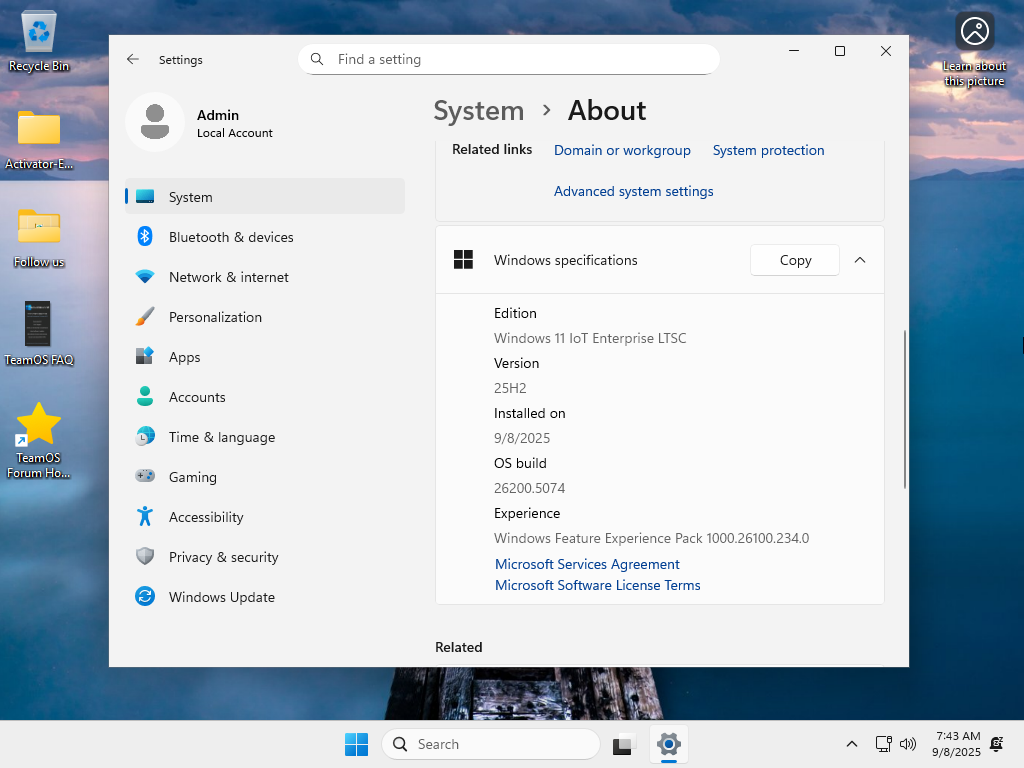The height and width of the screenshot is (768, 1024).
Task: Click the Windows 11 IoT Enterprise LTSC text
Action: (590, 338)
